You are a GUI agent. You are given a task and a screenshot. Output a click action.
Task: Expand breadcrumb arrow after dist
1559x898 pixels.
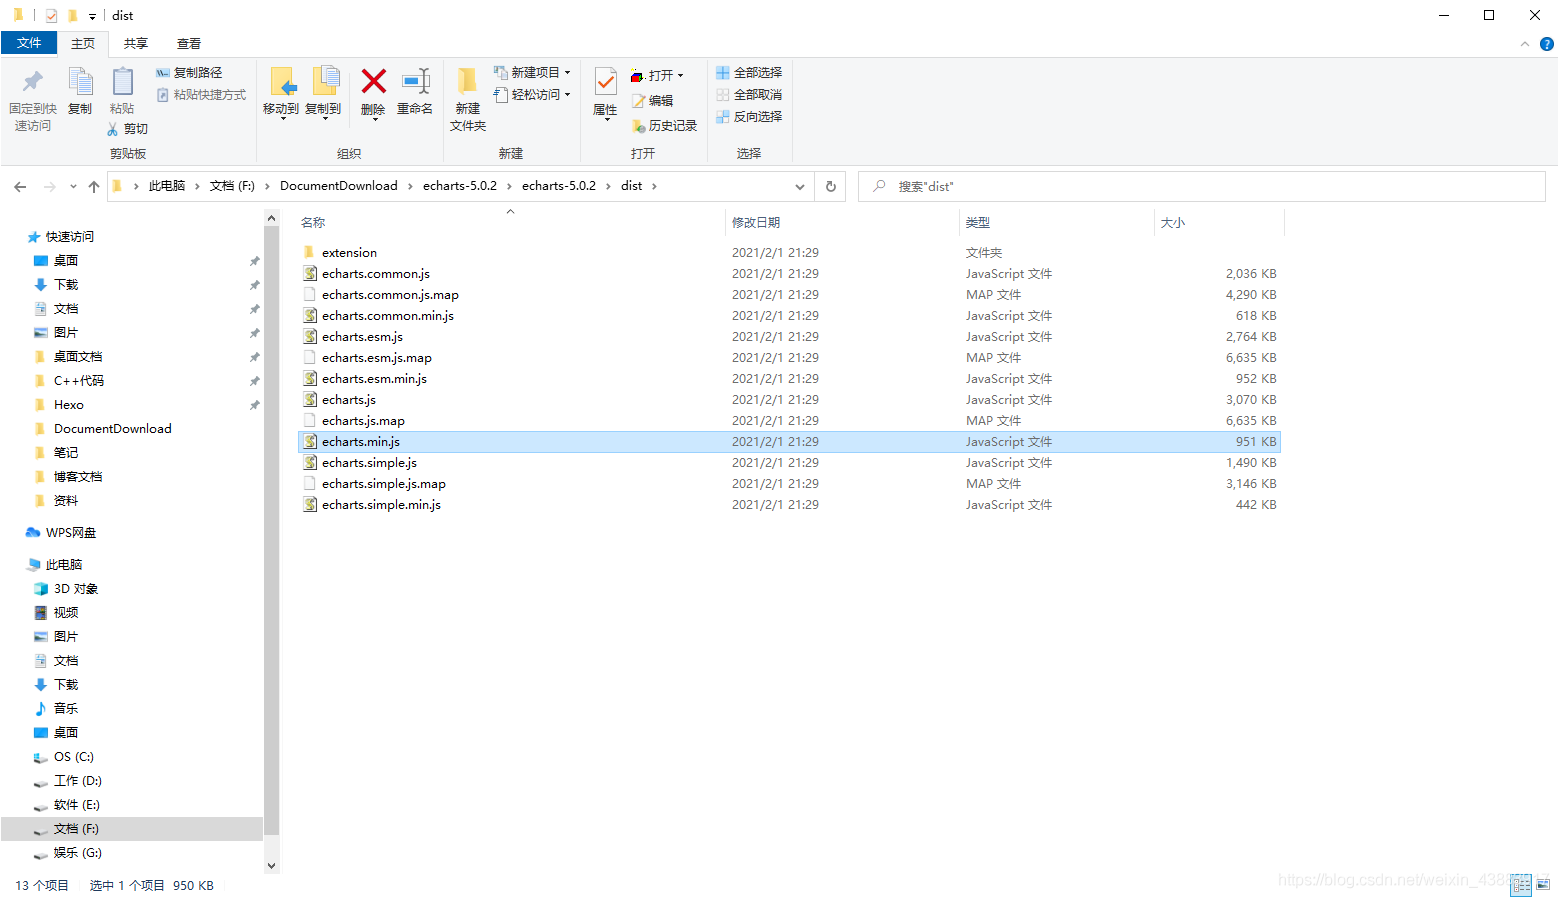coord(654,187)
